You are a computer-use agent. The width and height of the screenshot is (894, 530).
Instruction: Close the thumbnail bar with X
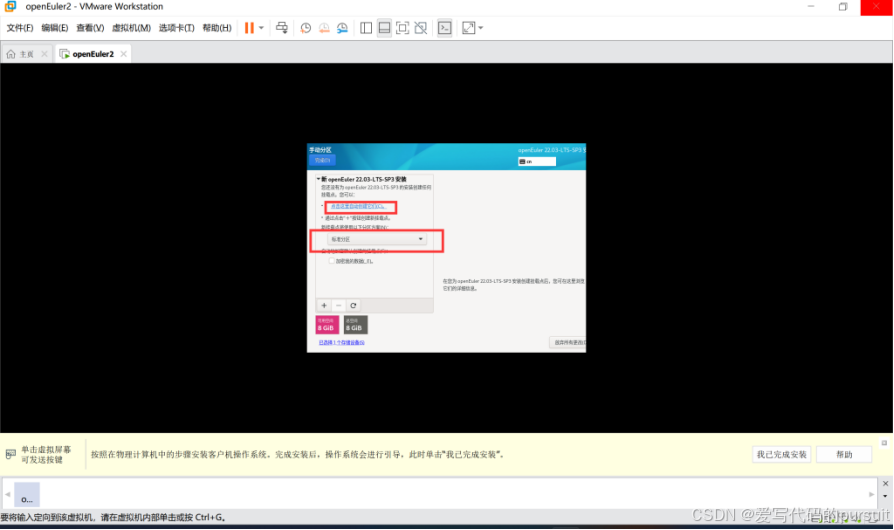[885, 484]
